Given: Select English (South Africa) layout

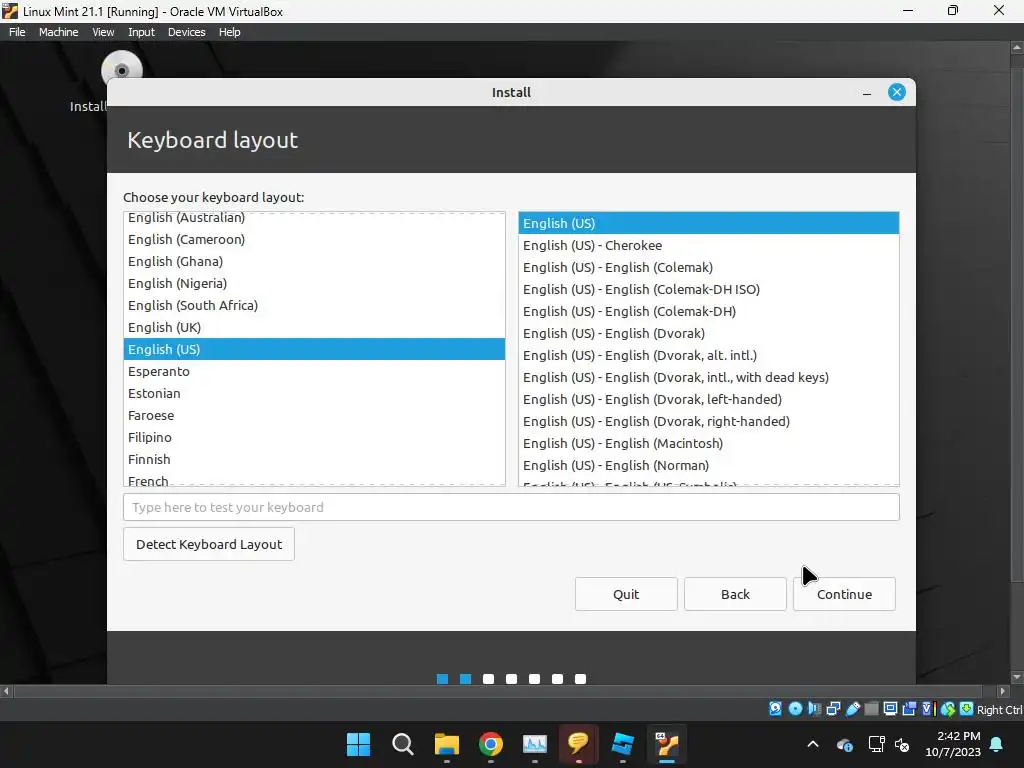Looking at the screenshot, I should point(314,305).
